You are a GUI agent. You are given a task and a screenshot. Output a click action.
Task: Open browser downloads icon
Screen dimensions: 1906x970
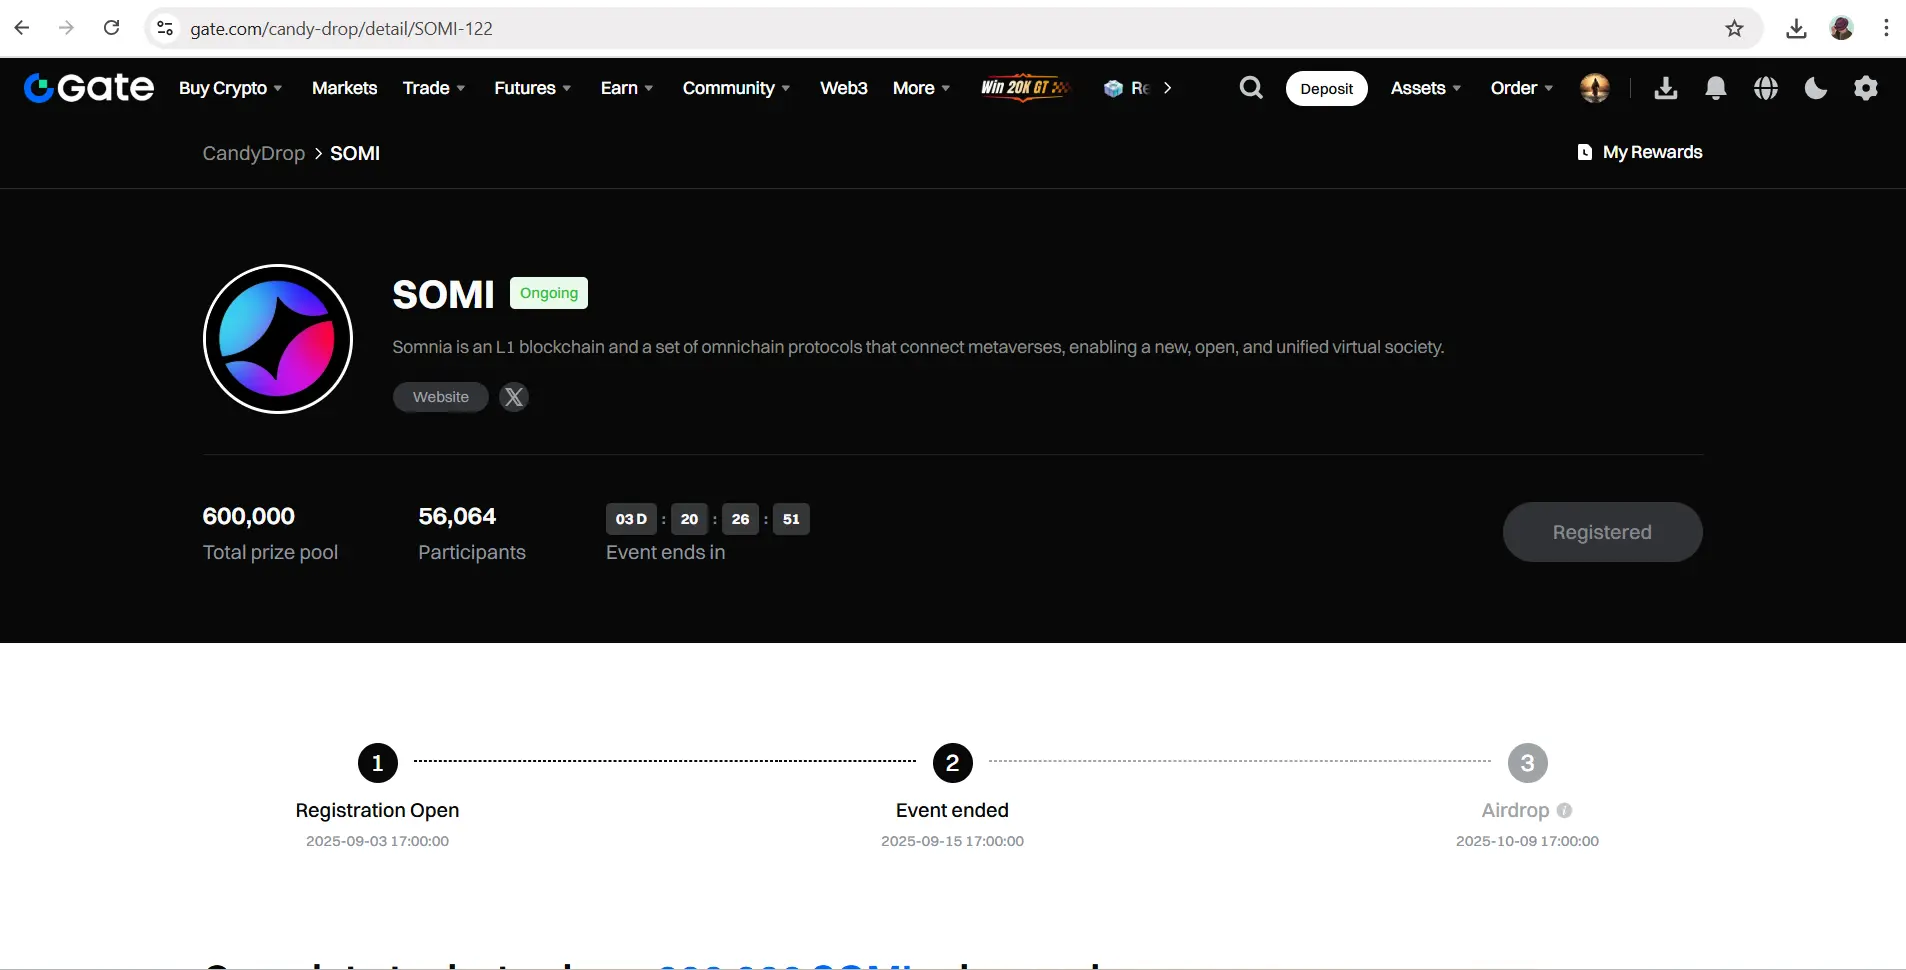click(1797, 28)
